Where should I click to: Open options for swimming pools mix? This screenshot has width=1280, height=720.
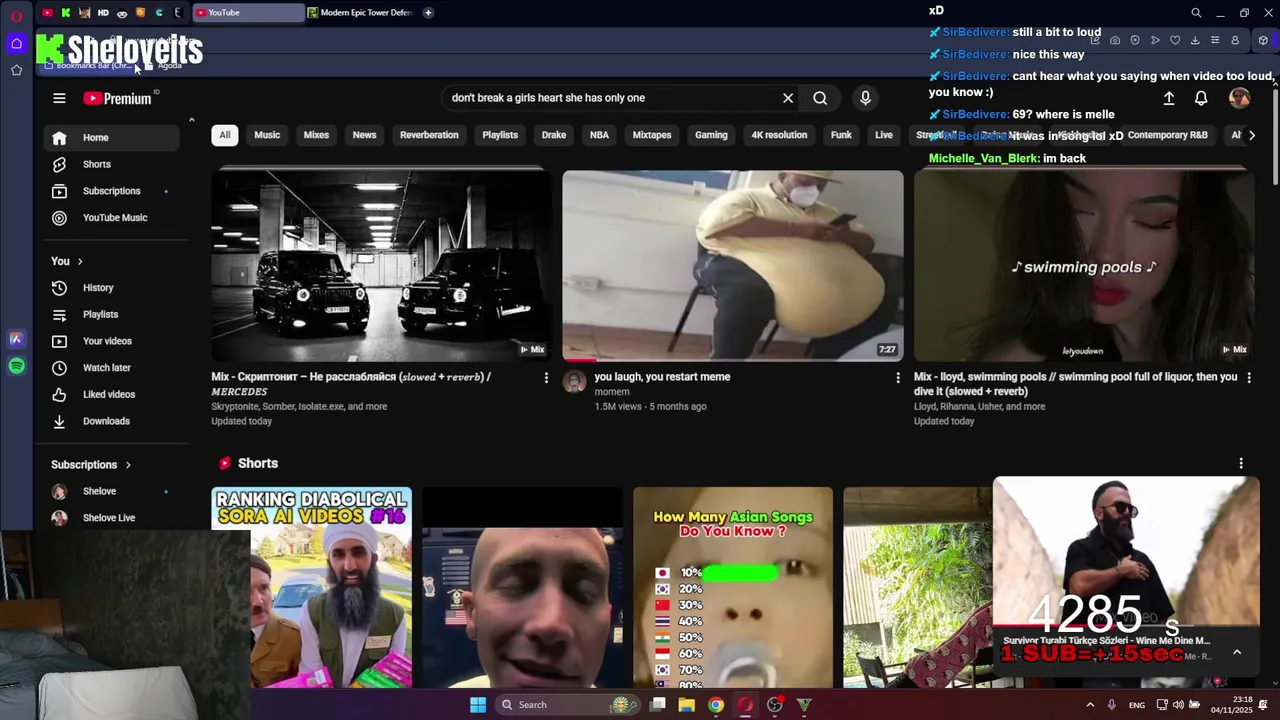pyautogui.click(x=1248, y=378)
